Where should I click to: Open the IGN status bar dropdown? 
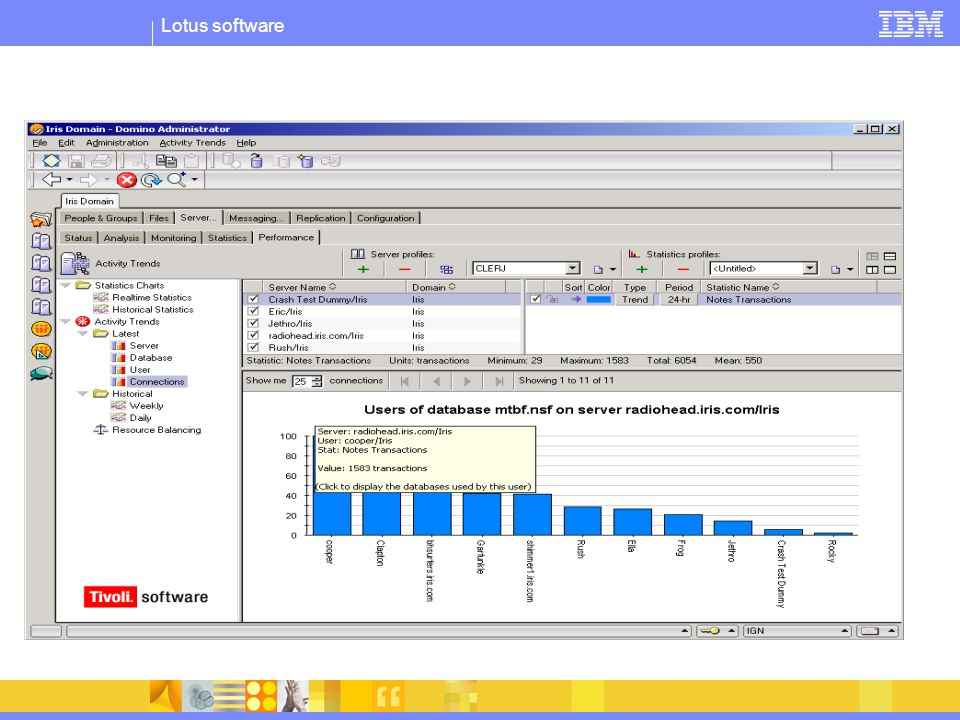tap(844, 631)
